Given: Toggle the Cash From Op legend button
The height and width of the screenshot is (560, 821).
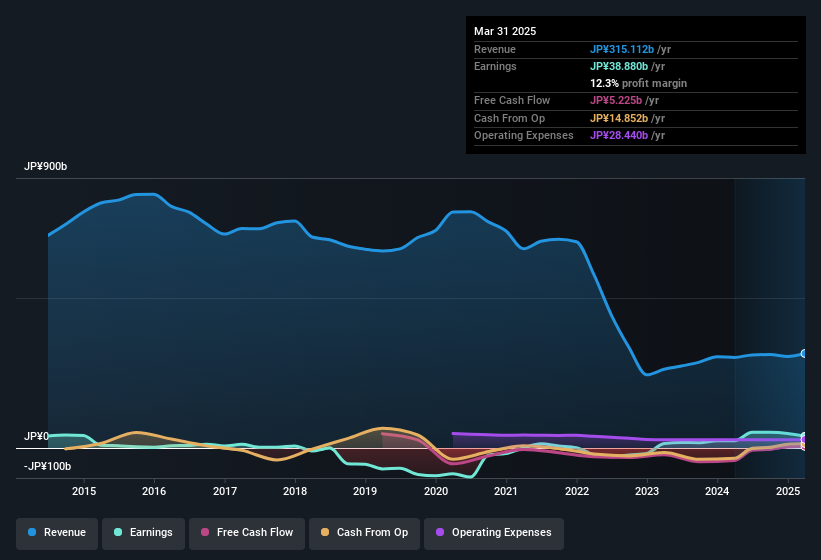Looking at the screenshot, I should point(364,533).
